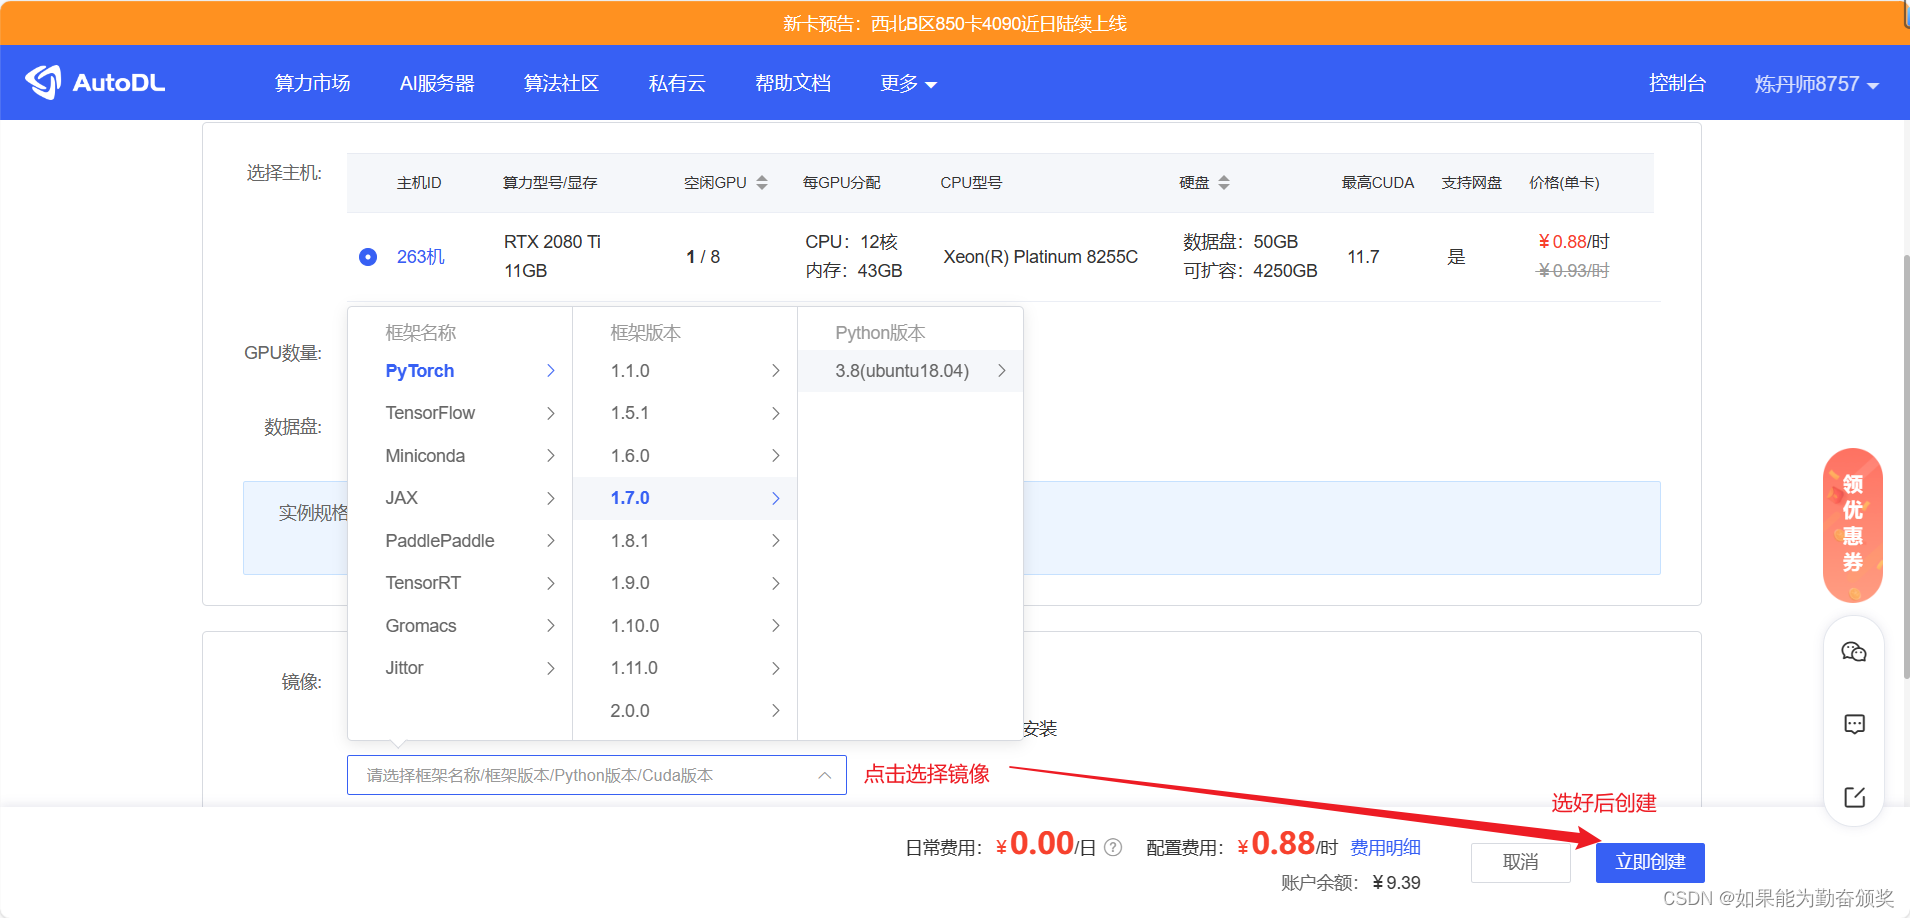Choose framework version 1.7.0
Image resolution: width=1910 pixels, height=918 pixels.
685,498
